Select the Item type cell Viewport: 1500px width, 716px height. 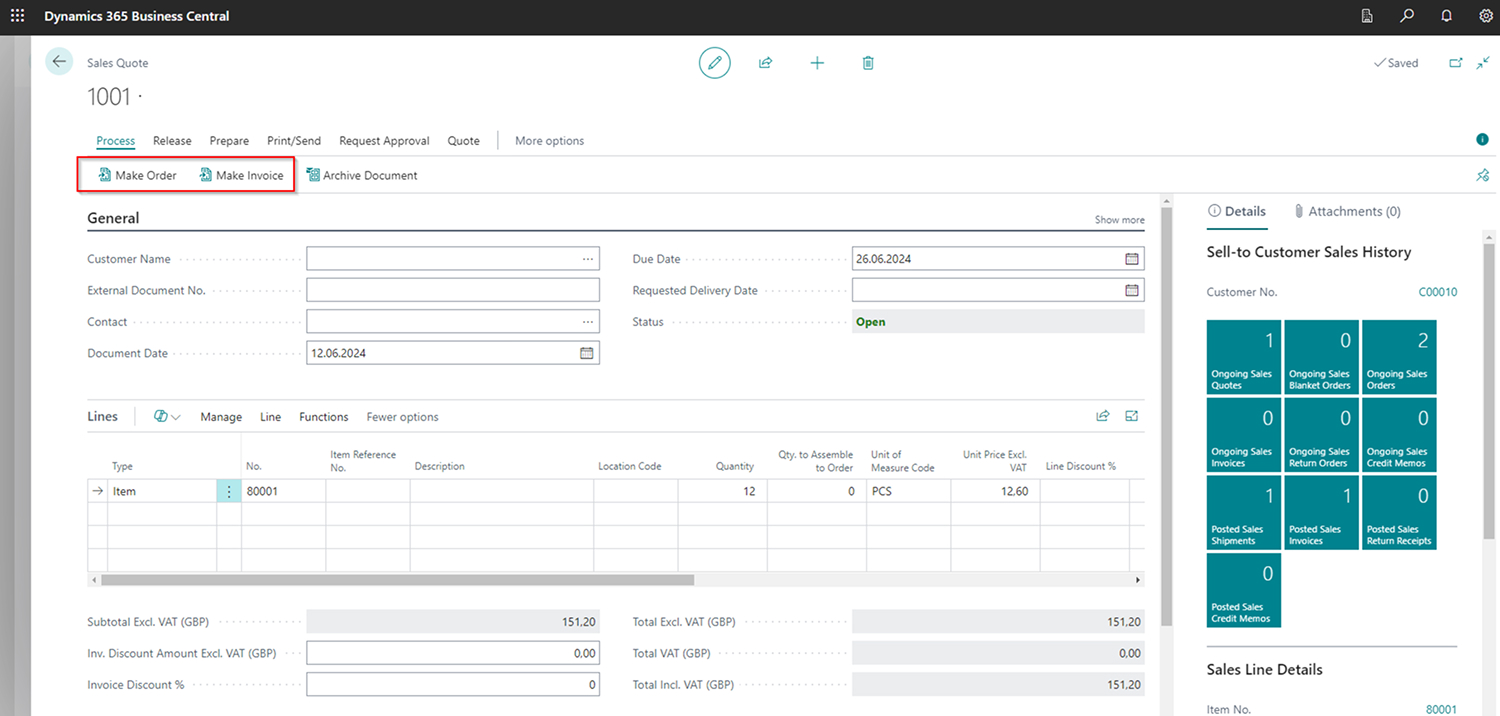162,491
